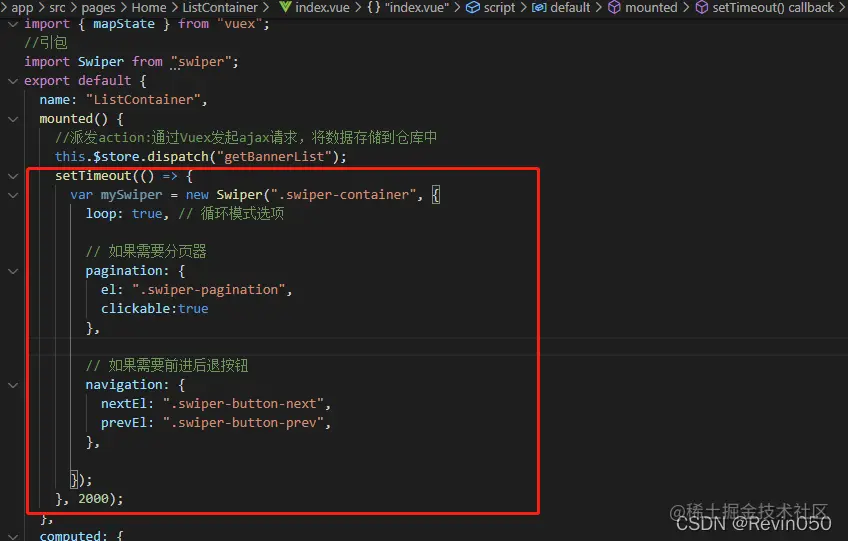Collapse the var mySwiper block
This screenshot has width=848, height=541.
[x=13, y=195]
